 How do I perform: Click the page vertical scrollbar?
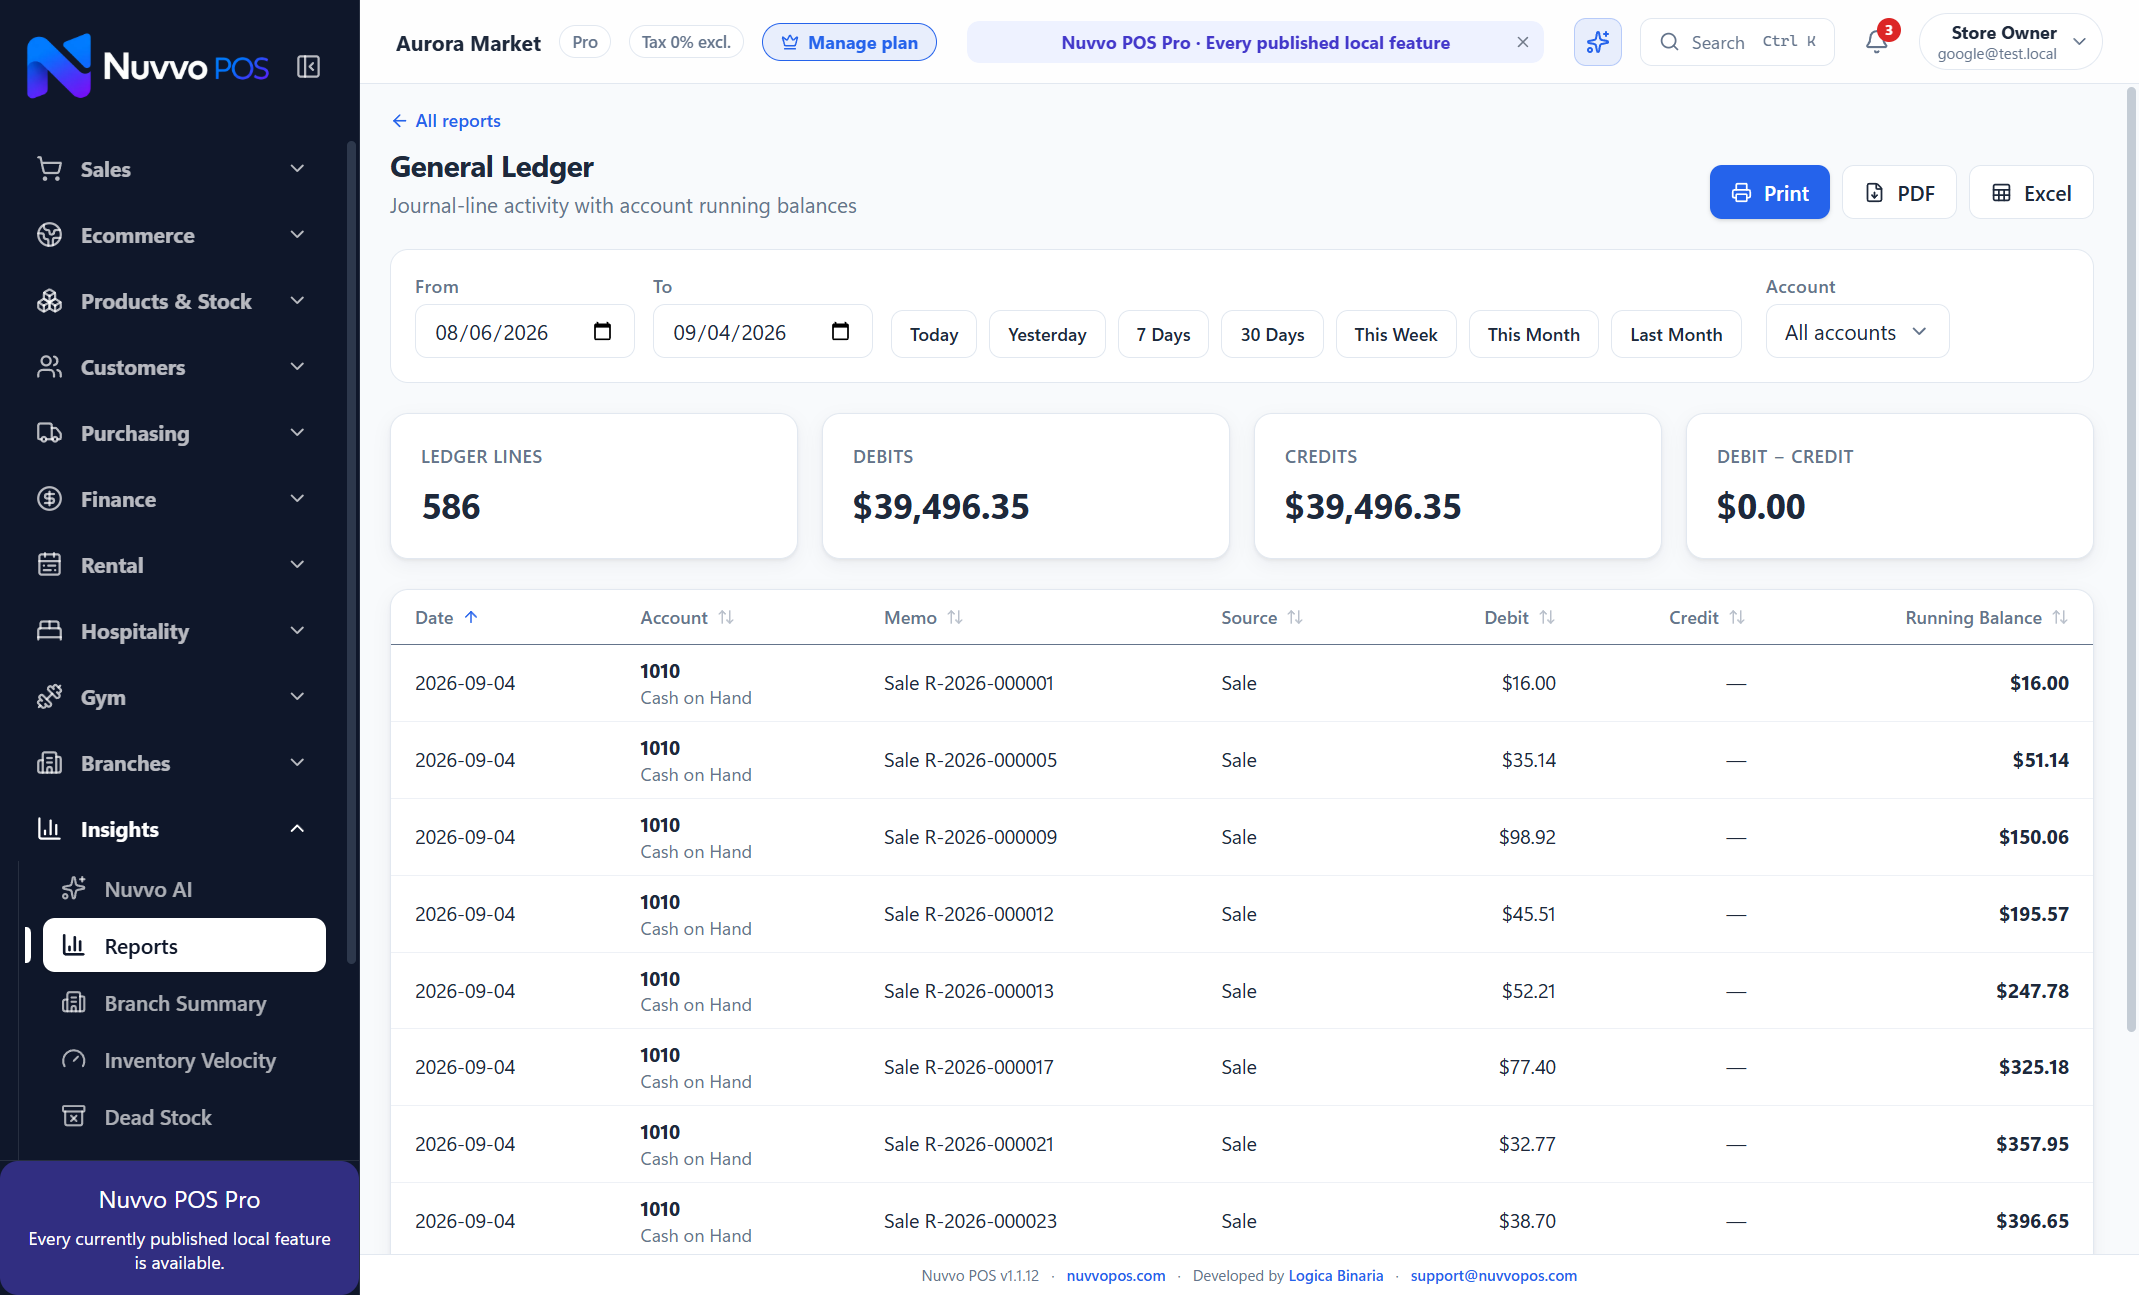2131,560
